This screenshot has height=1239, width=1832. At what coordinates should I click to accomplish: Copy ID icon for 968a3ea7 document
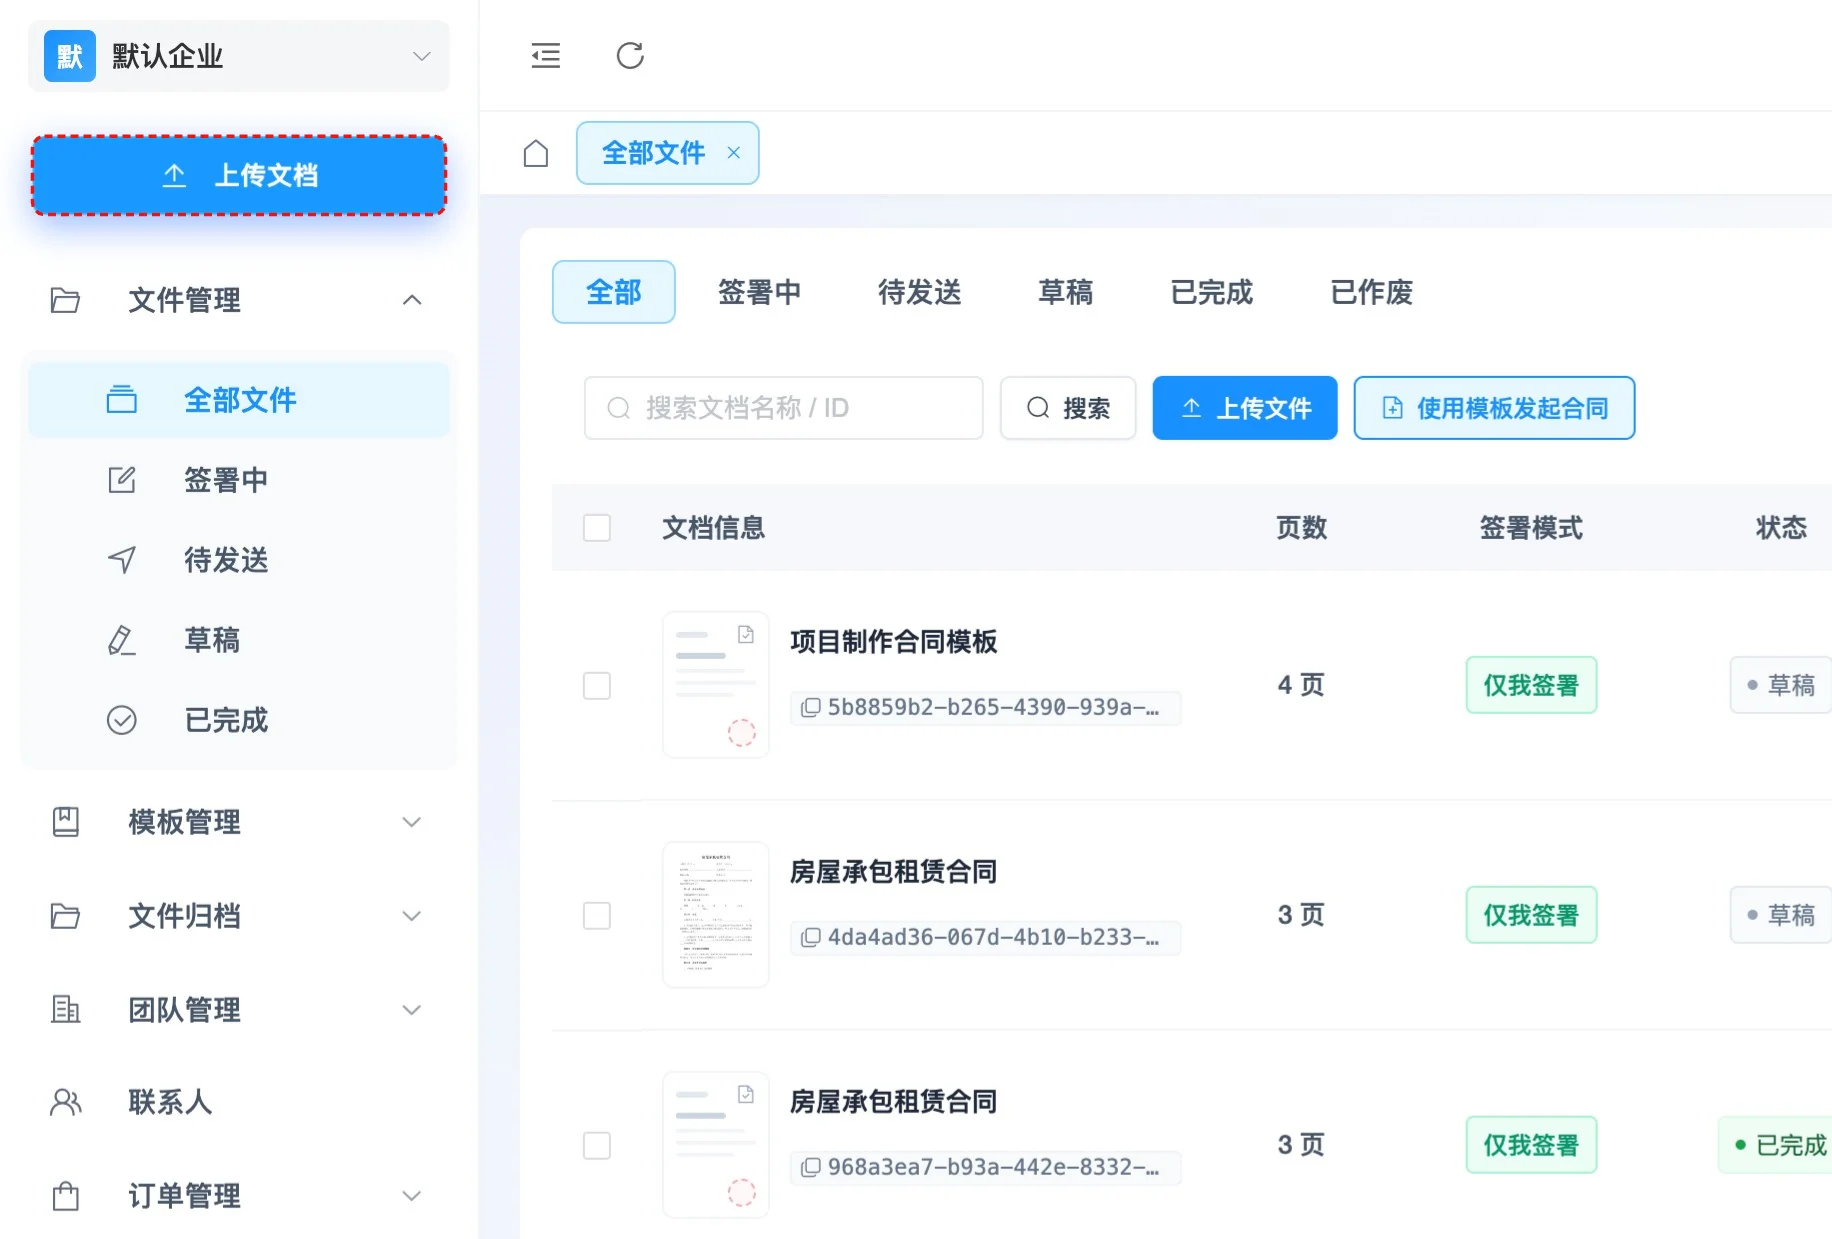tap(811, 1168)
